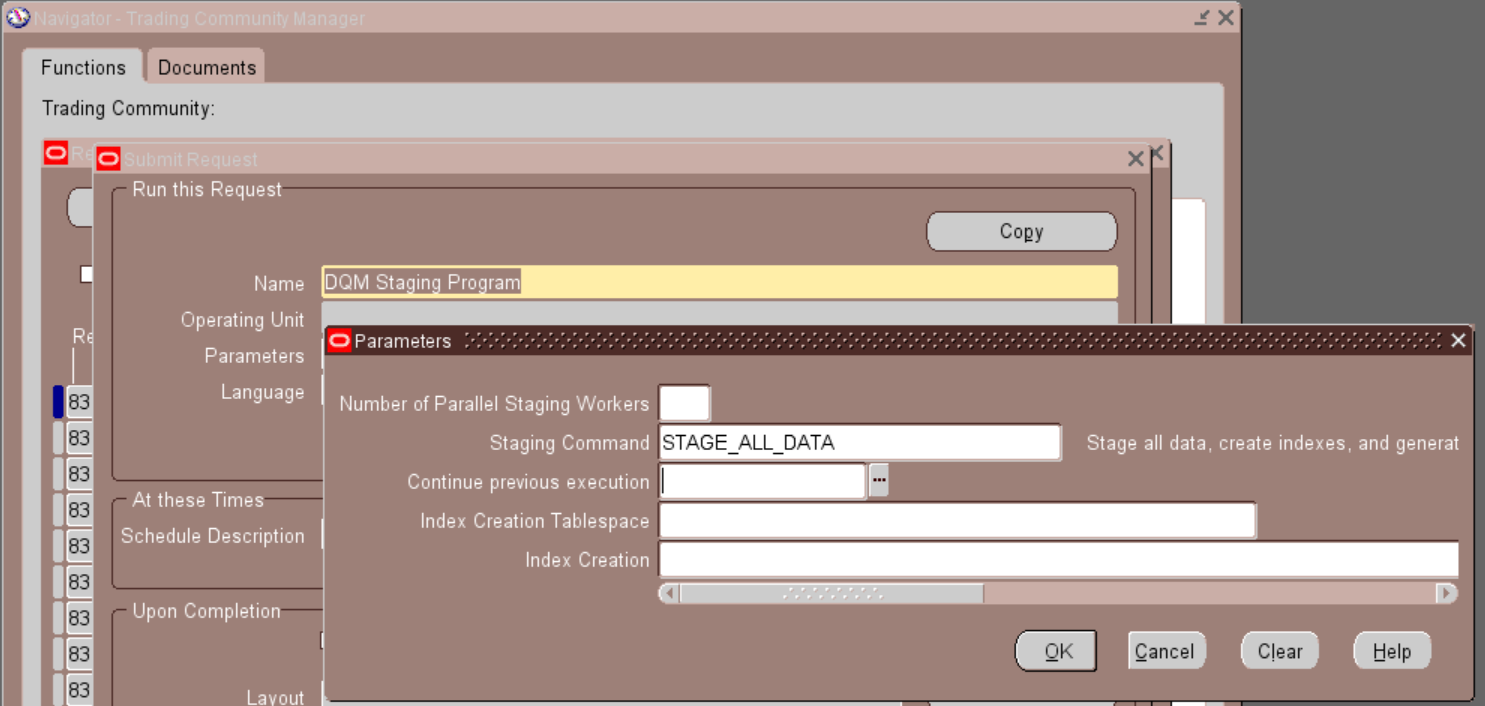
Task: Click the Parameters scrollbar right arrow
Action: click(x=1446, y=593)
